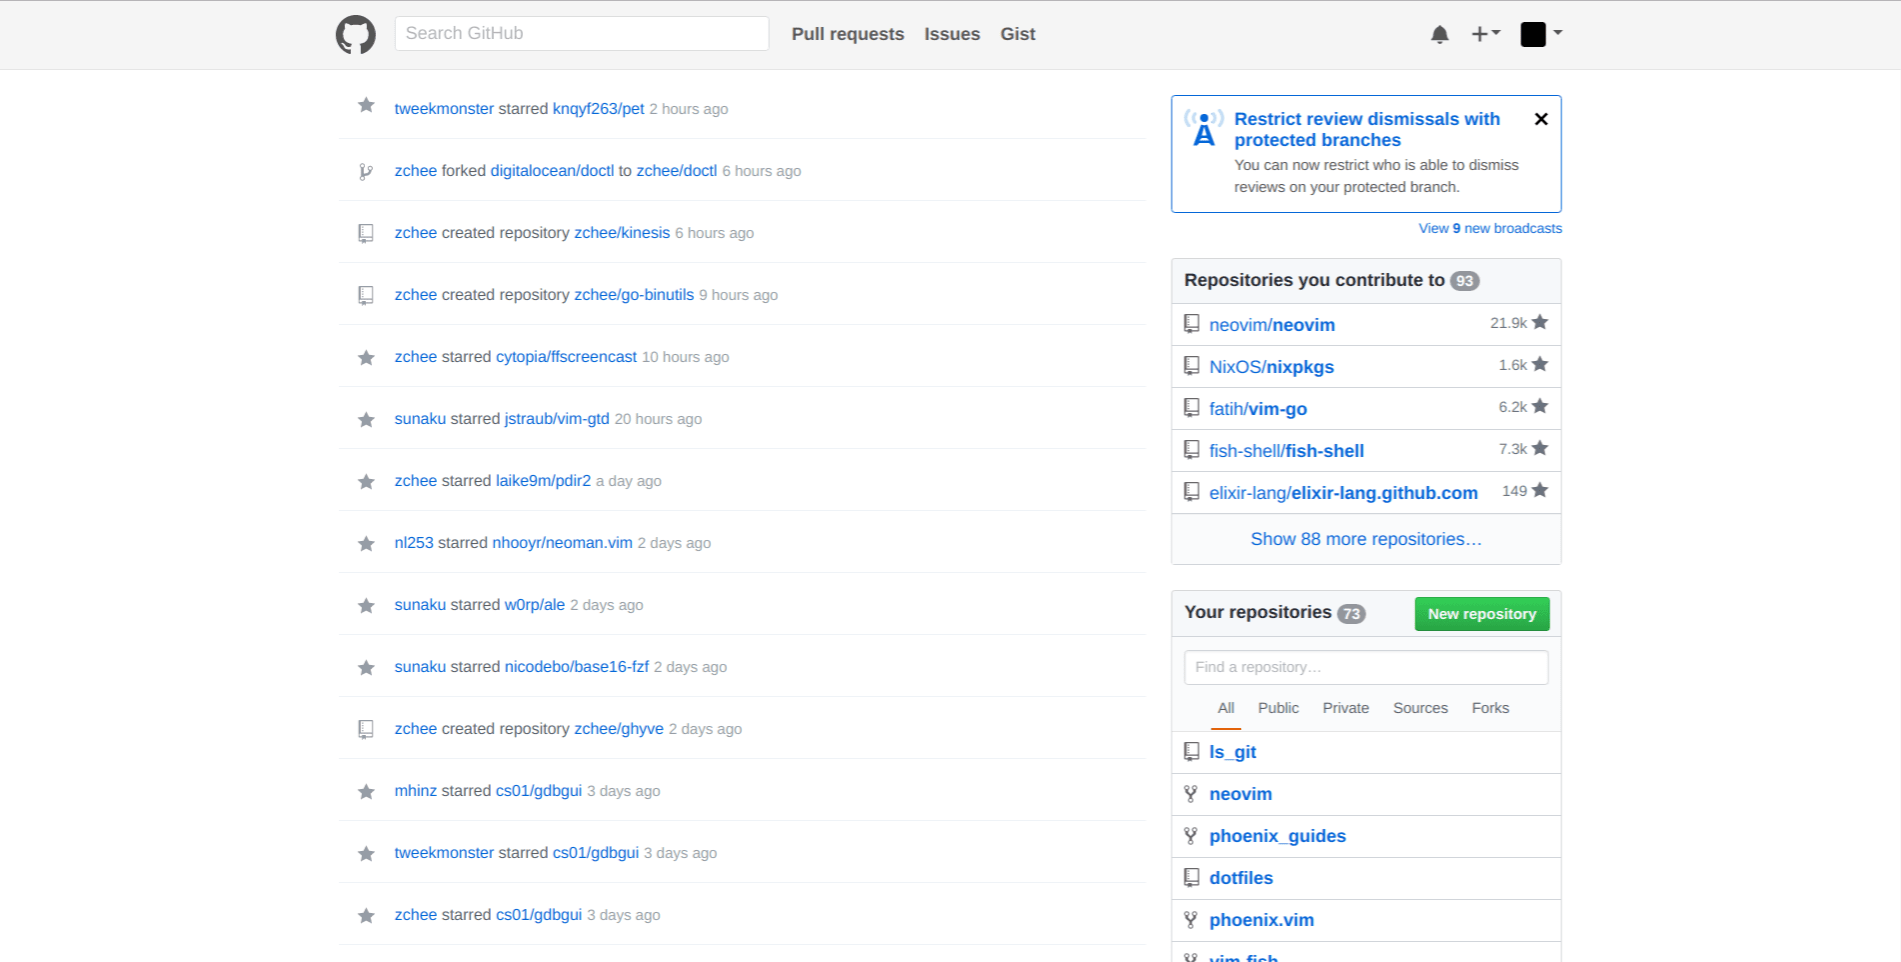Click star icon next to elixir-lang 149
Image resolution: width=1901 pixels, height=962 pixels.
tap(1539, 490)
